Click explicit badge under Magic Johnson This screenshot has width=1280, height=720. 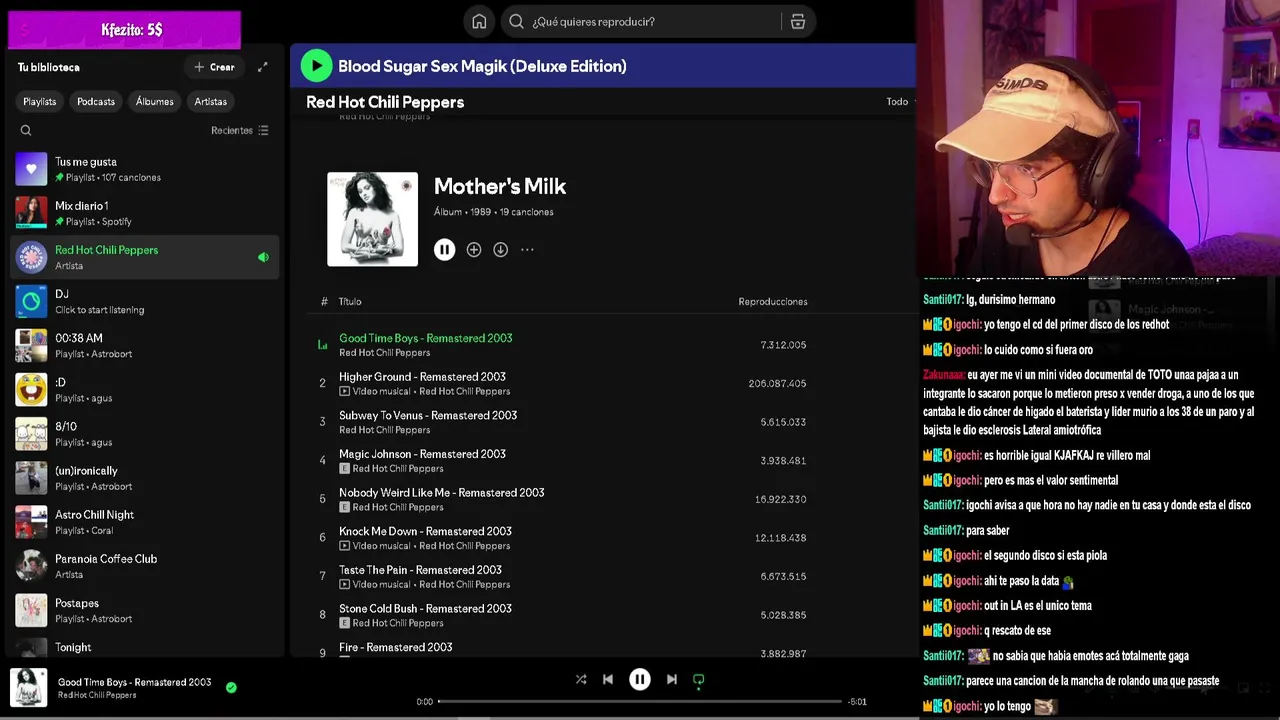(x=344, y=468)
